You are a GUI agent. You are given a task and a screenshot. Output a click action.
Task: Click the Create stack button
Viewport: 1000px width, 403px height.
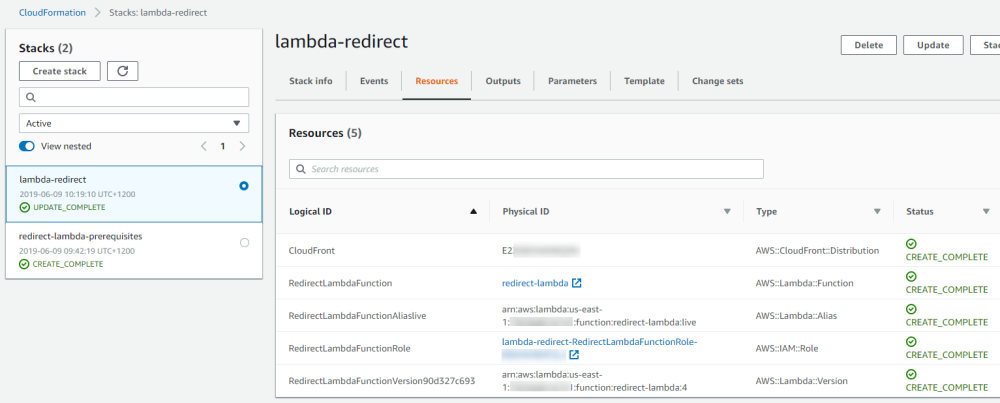pyautogui.click(x=60, y=71)
